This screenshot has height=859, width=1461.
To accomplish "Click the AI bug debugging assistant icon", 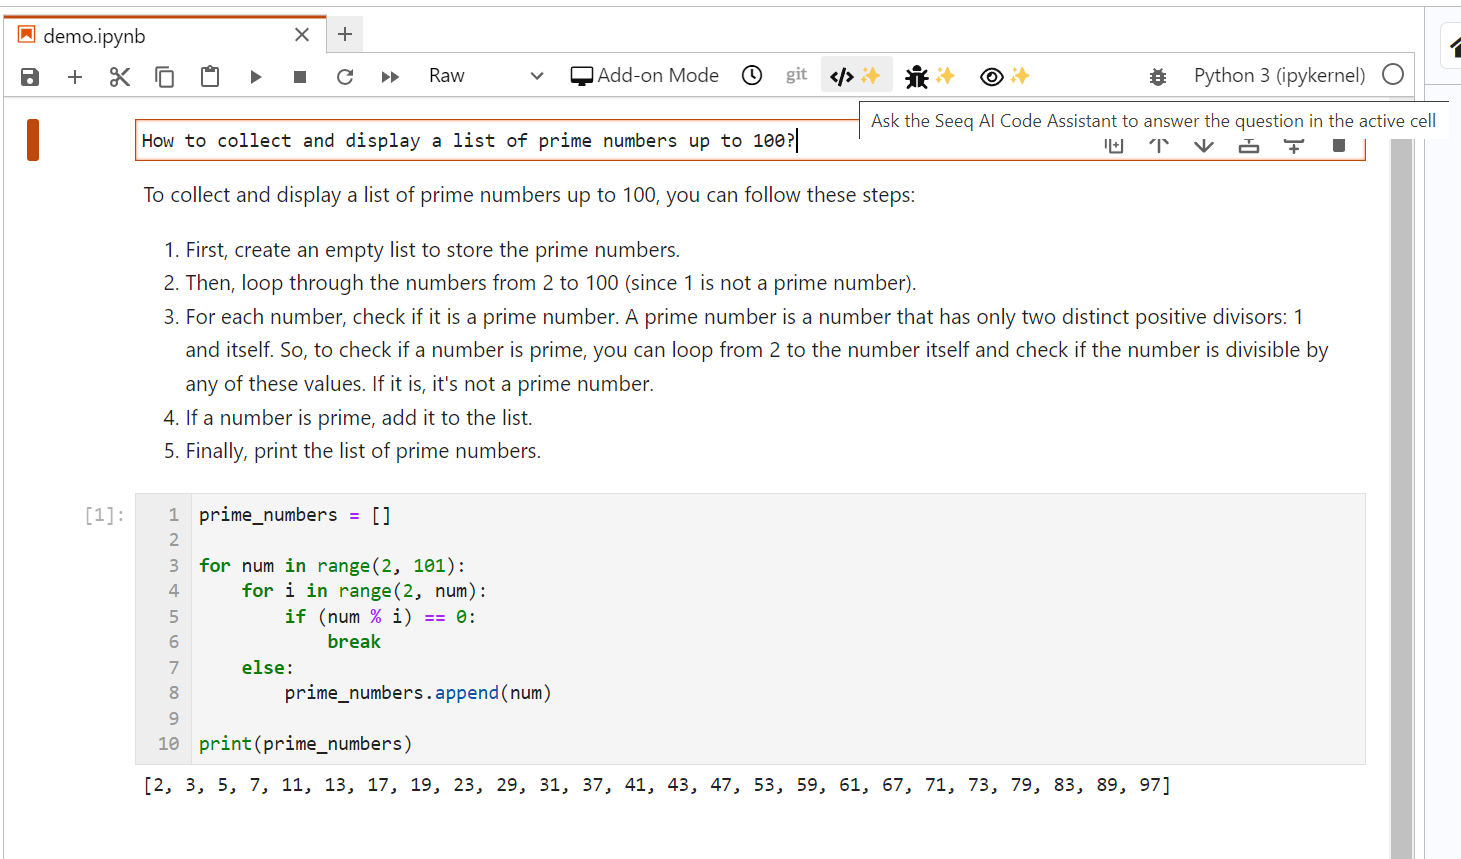I will coord(929,76).
